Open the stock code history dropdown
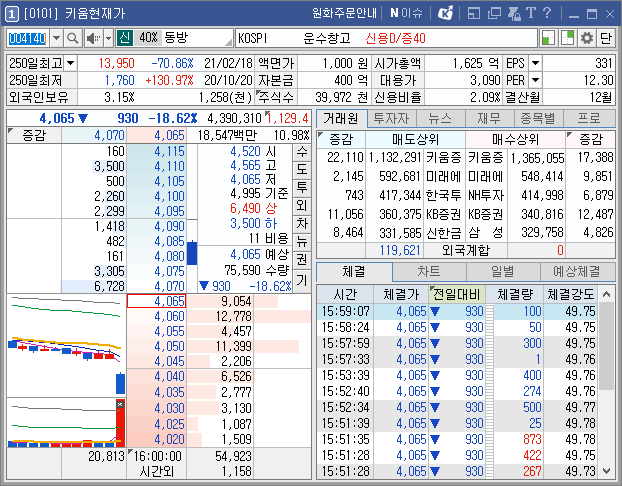The width and height of the screenshot is (622, 486). [56, 38]
